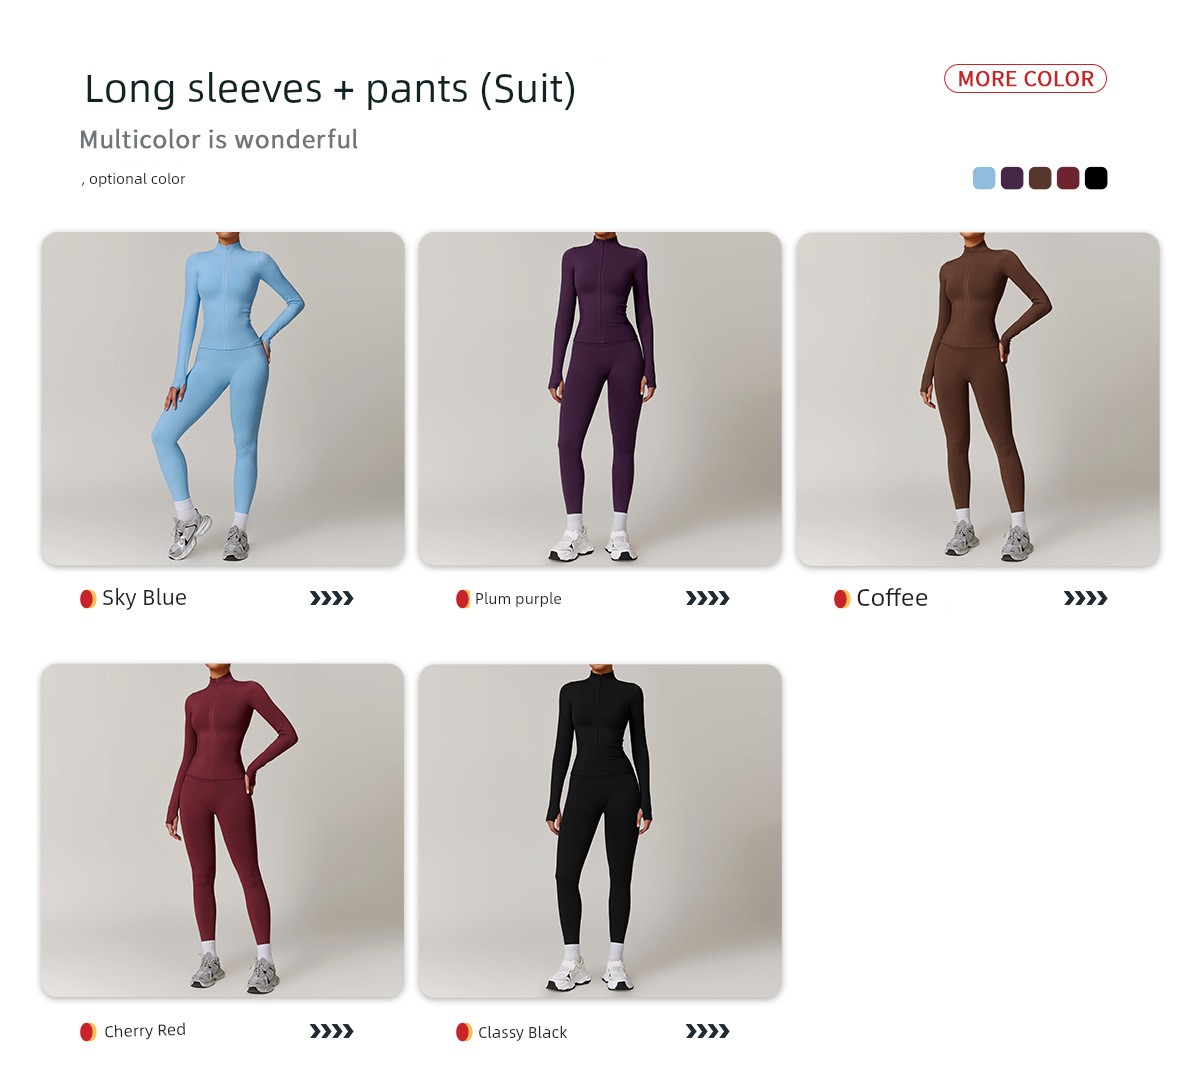Screen dimensions: 1200x1073
Task: Select the black color swatch
Action: (1096, 178)
